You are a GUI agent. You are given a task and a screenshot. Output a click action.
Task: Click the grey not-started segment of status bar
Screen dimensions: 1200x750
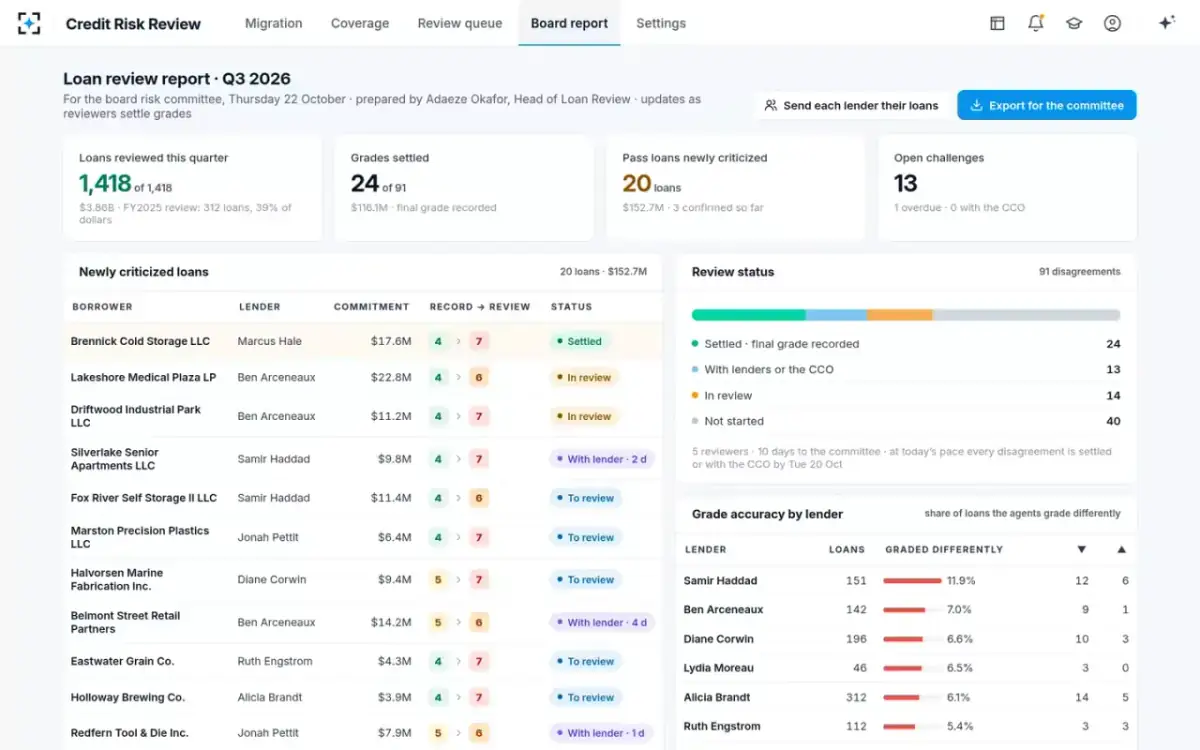1026,315
